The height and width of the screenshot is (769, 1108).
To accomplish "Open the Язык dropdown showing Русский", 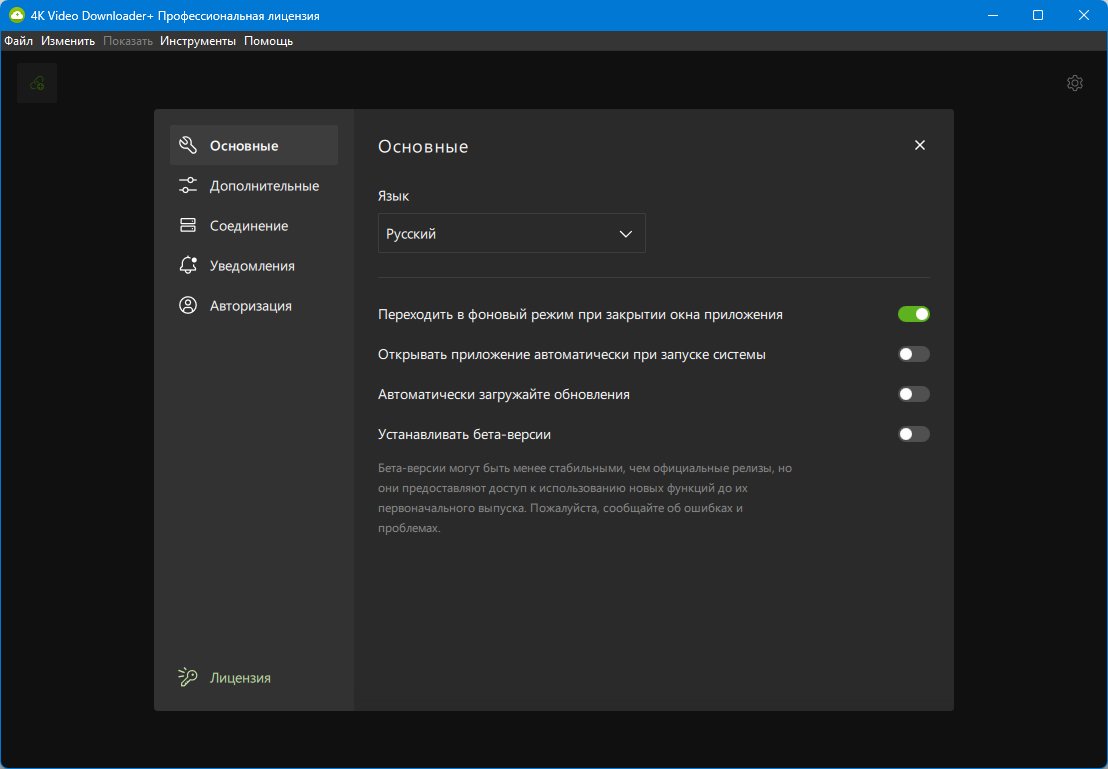I will (512, 233).
